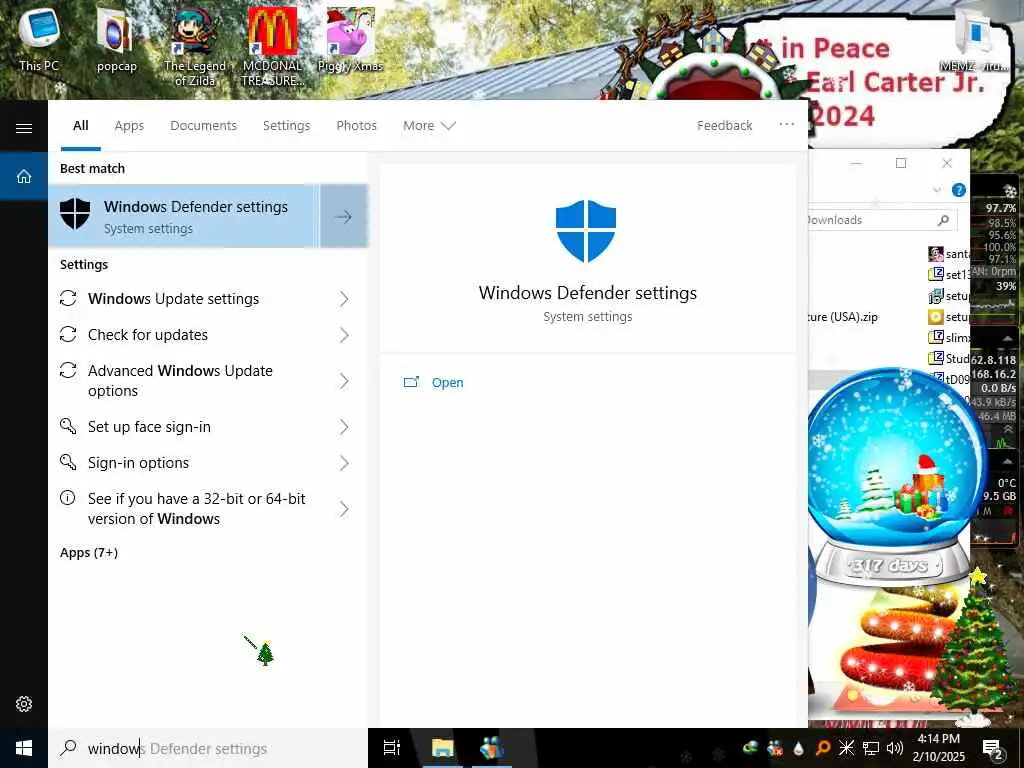
Task: Select the (USA).zip file in File Explorer
Action: 843,317
